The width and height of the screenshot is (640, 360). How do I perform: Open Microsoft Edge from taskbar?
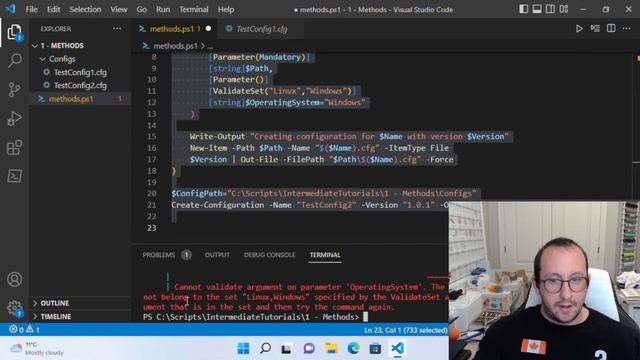point(353,348)
